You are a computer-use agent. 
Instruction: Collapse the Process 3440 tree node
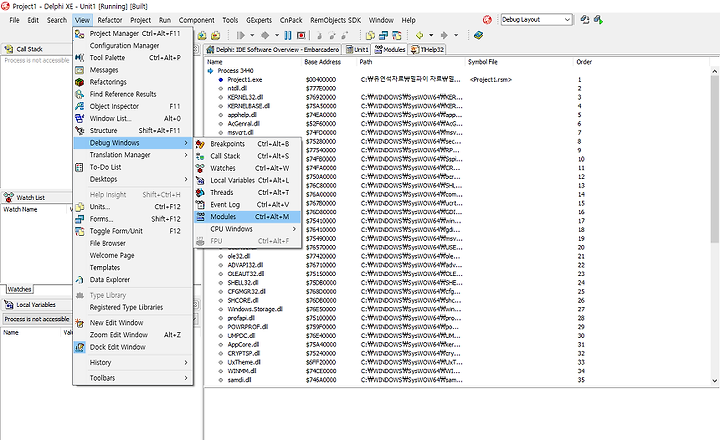(x=210, y=71)
